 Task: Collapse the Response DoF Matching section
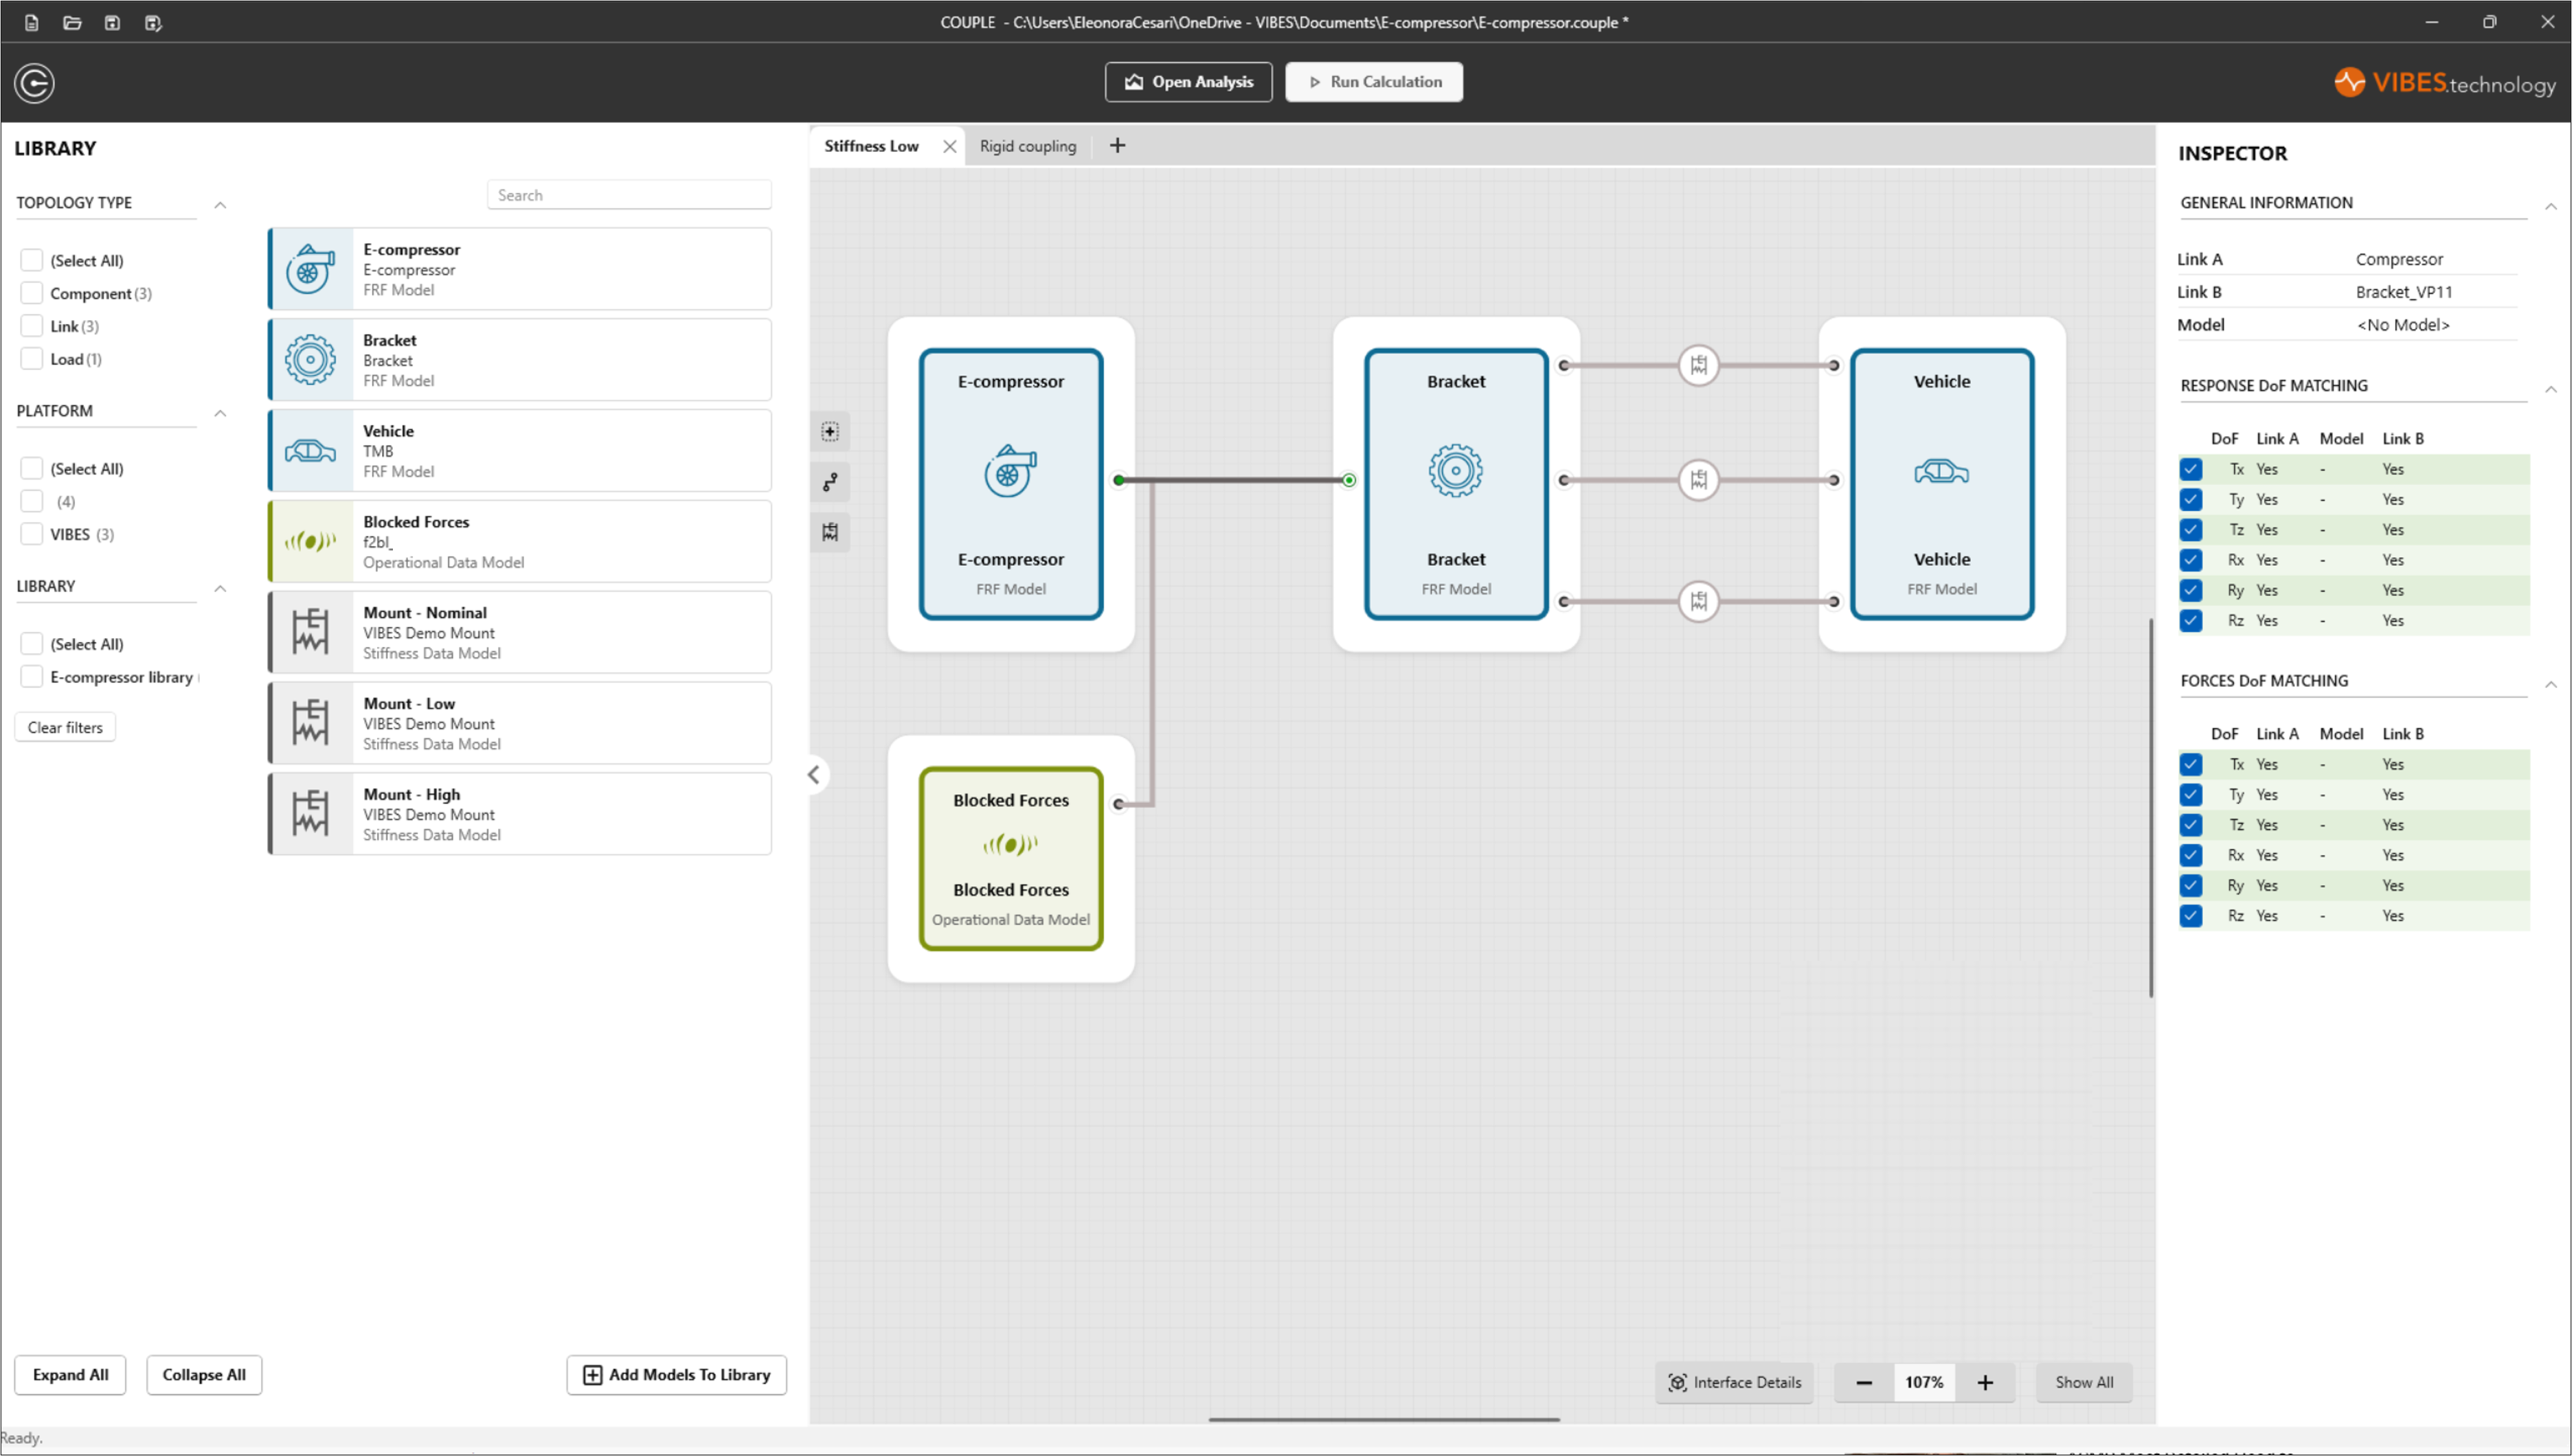click(x=2550, y=389)
